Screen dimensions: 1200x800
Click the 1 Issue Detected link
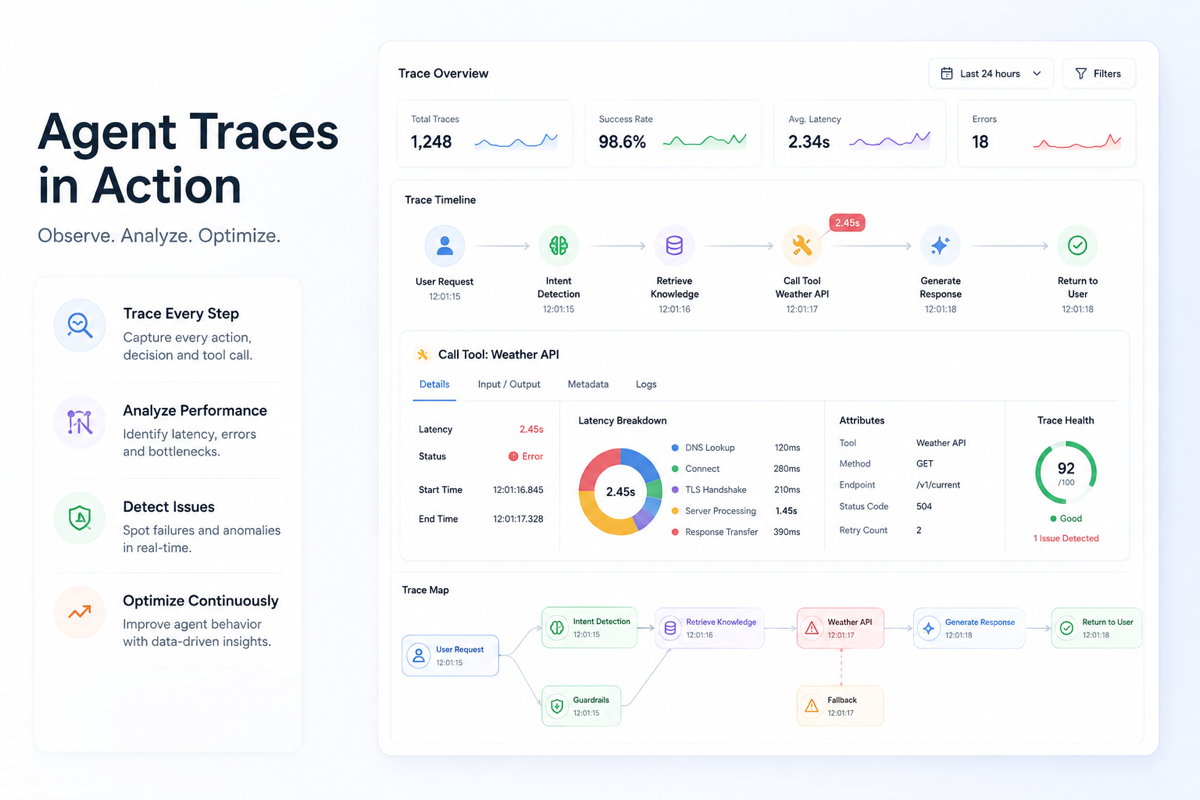(x=1066, y=538)
